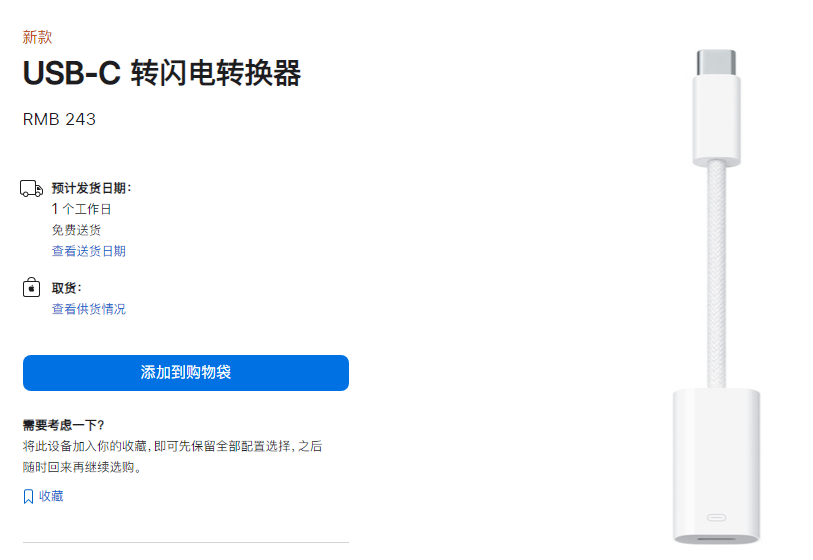
Task: Open the 查看供货情况 link
Action: [x=89, y=309]
